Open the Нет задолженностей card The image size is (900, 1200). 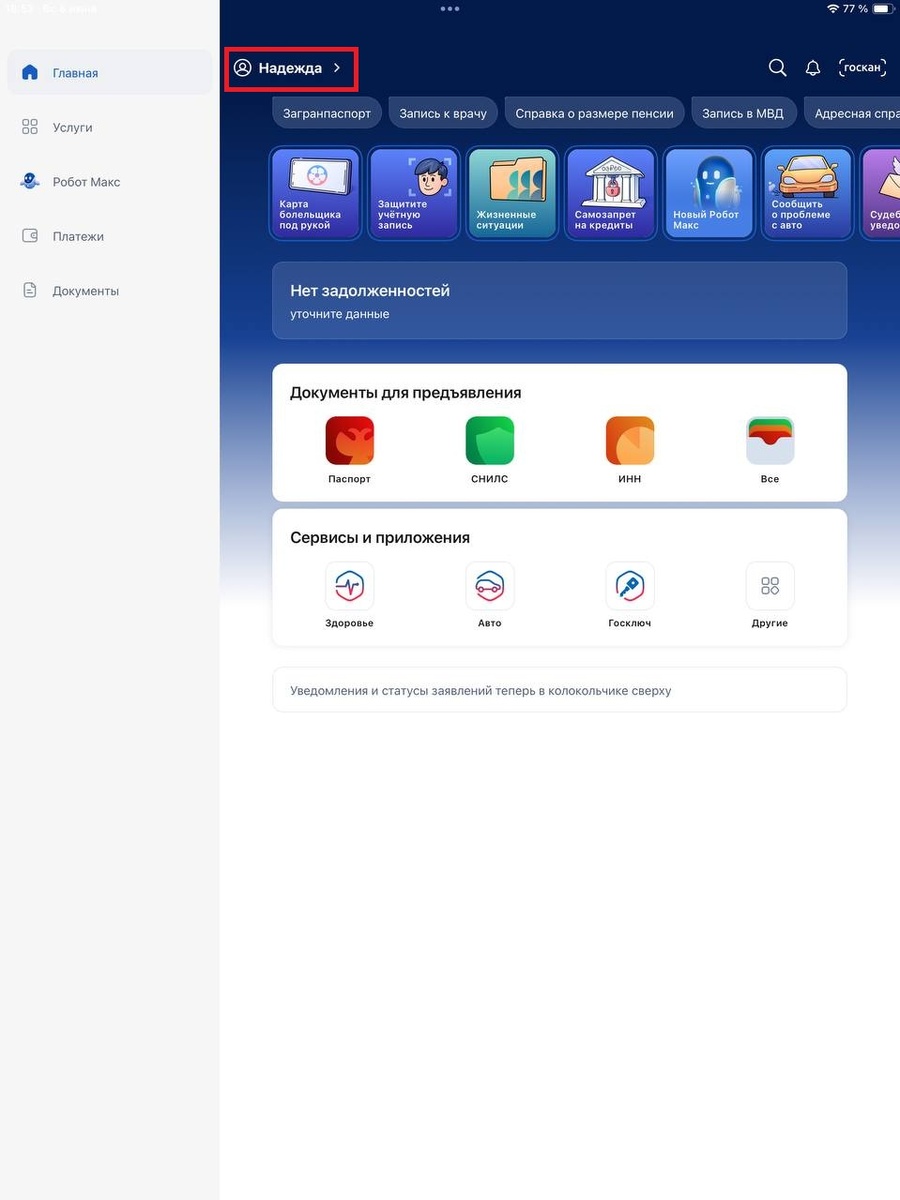point(560,301)
